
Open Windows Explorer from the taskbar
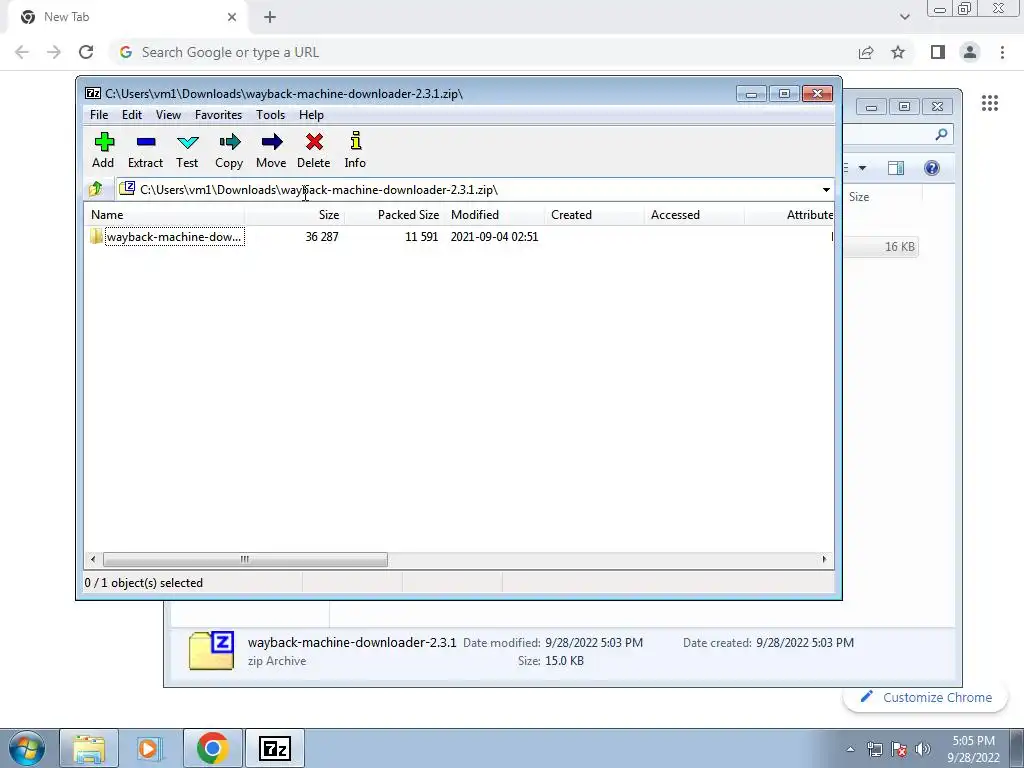pyautogui.click(x=89, y=748)
